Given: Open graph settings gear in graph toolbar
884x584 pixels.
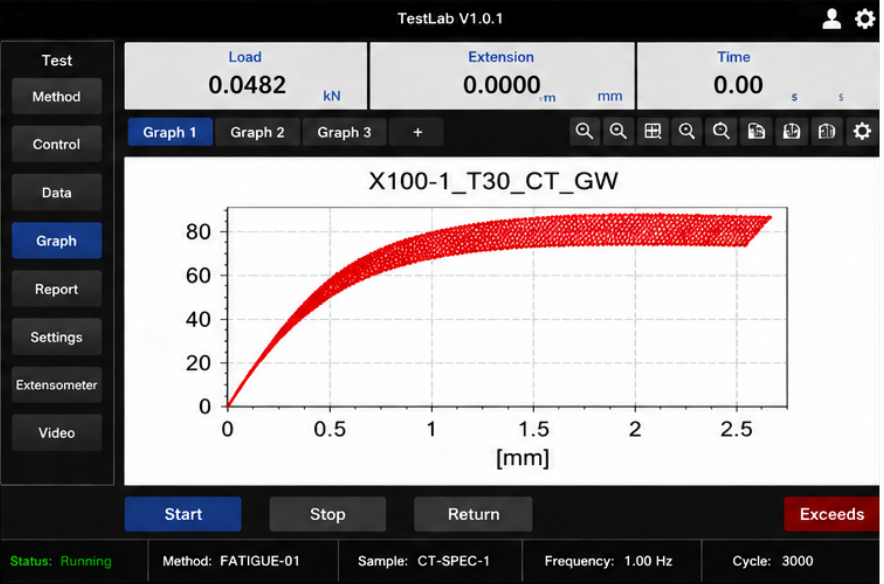Looking at the screenshot, I should point(861,132).
